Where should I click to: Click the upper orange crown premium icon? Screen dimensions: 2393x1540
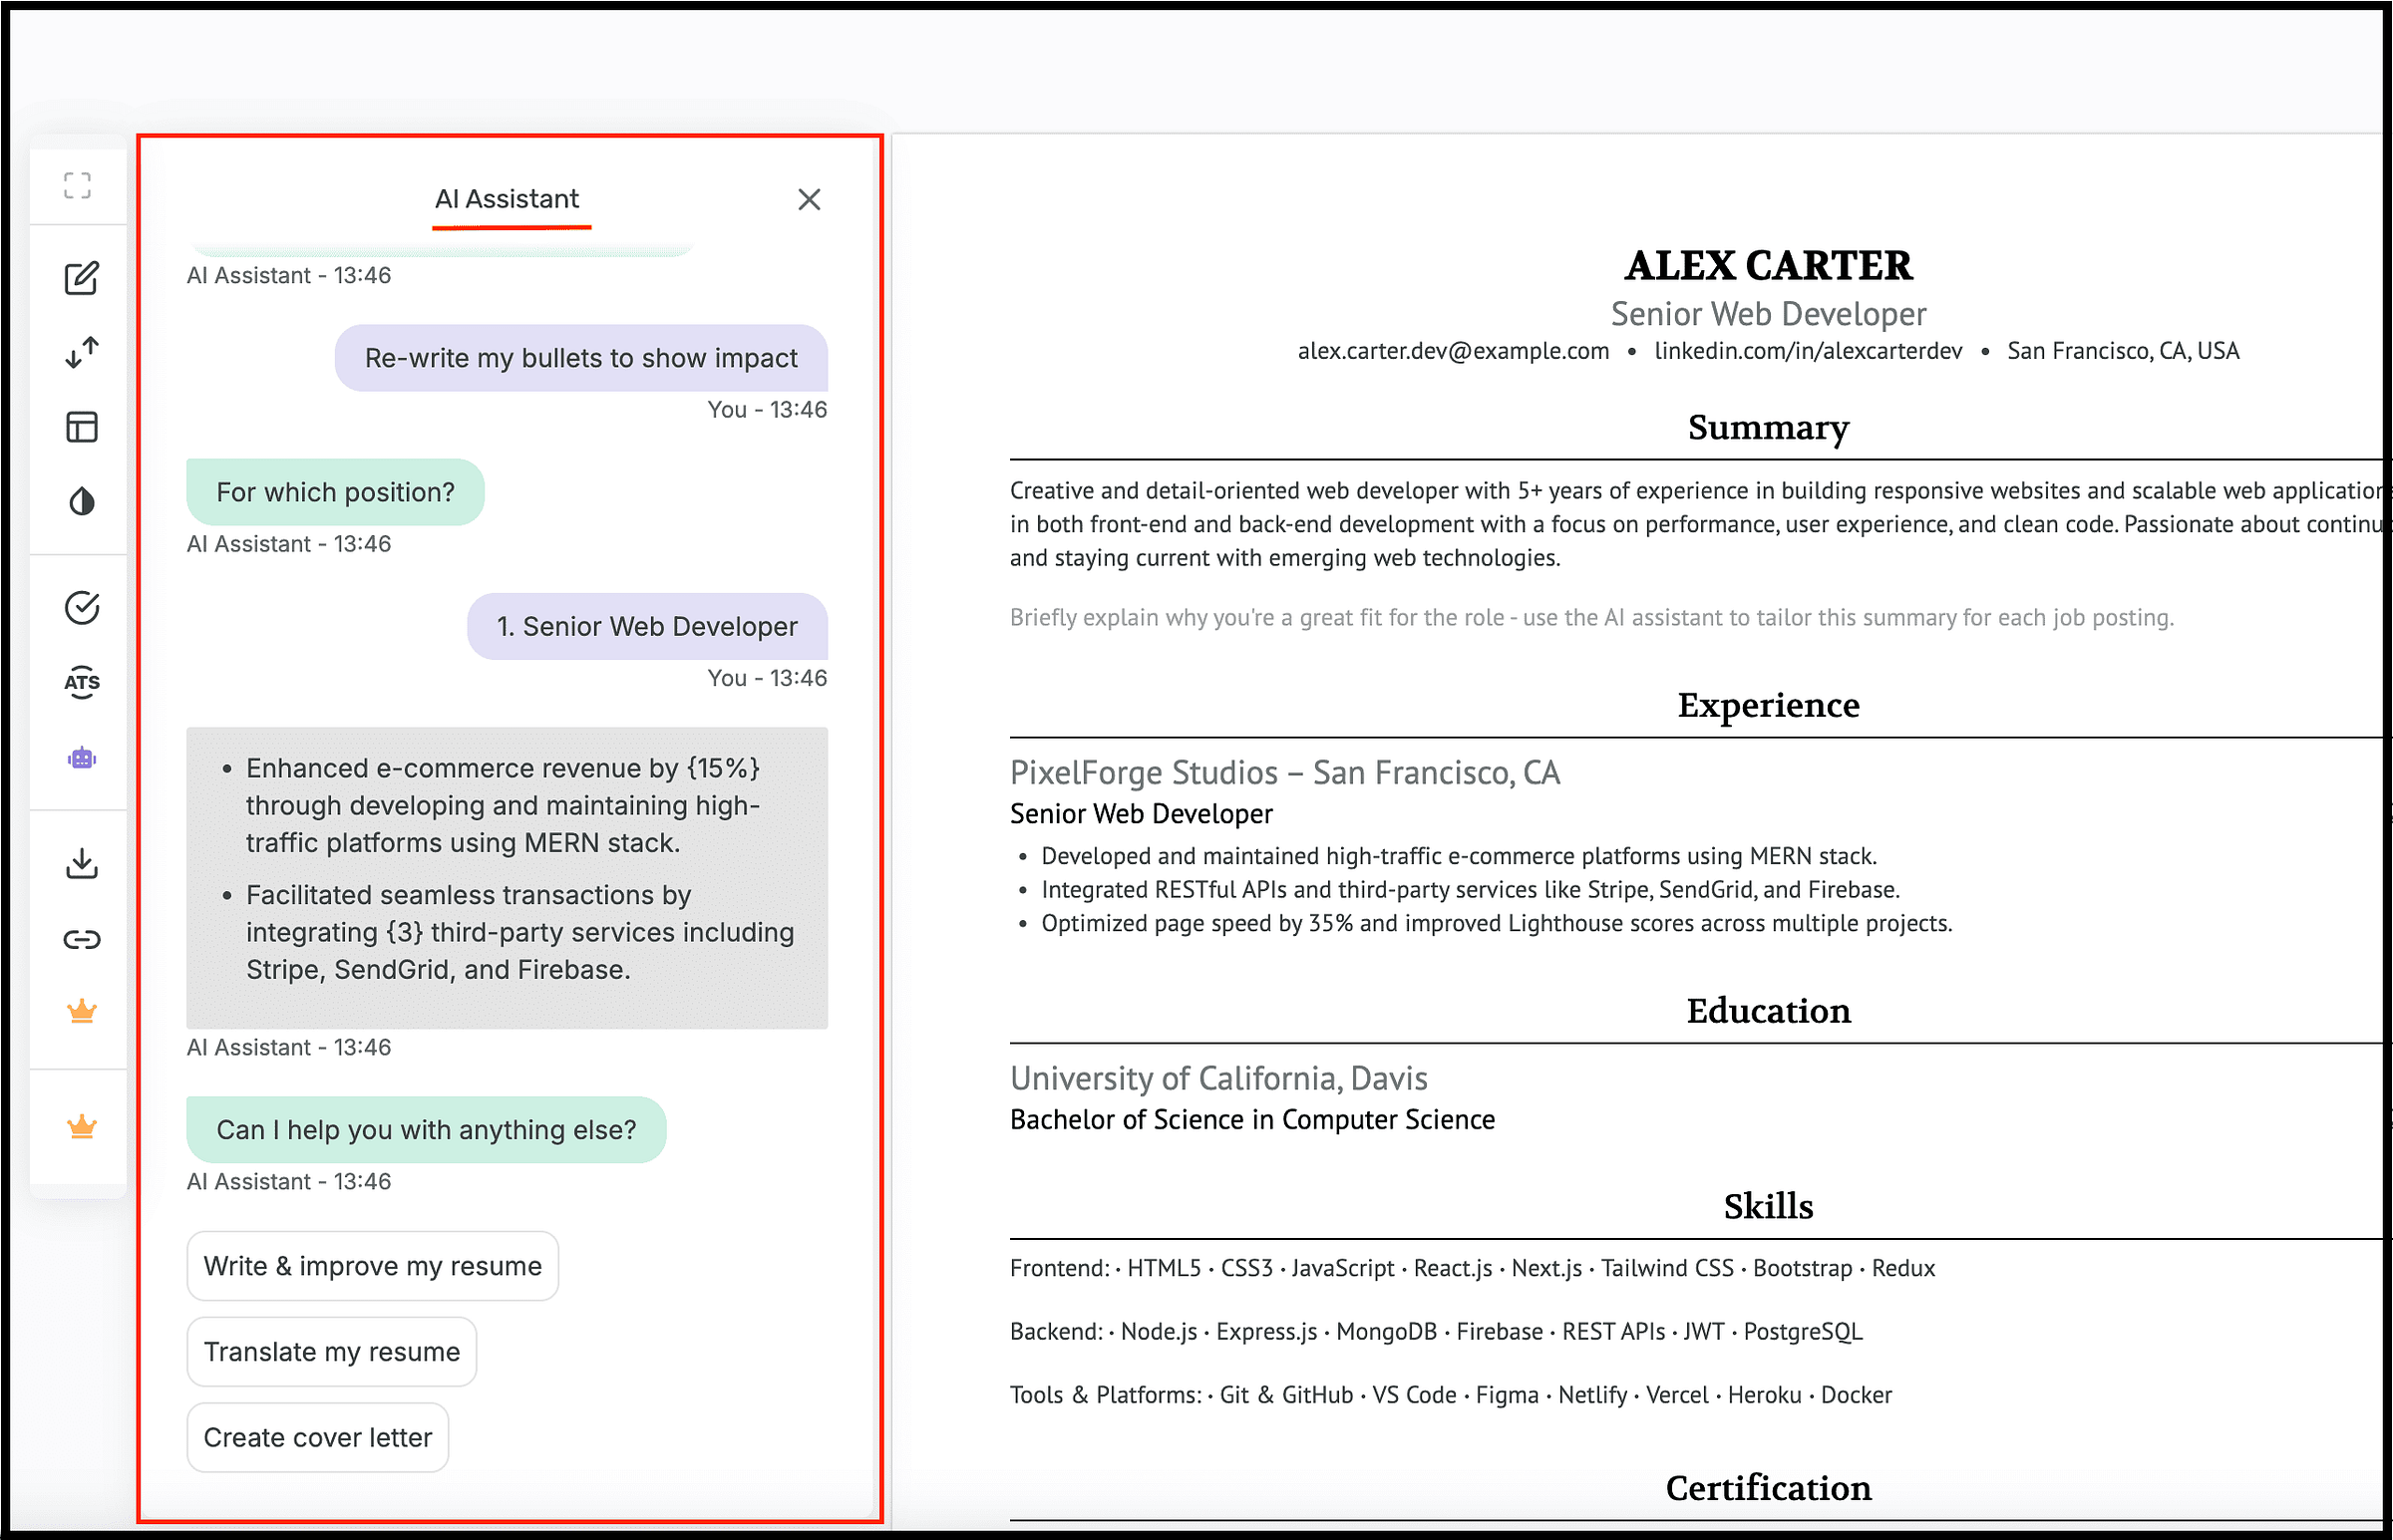click(x=81, y=1011)
